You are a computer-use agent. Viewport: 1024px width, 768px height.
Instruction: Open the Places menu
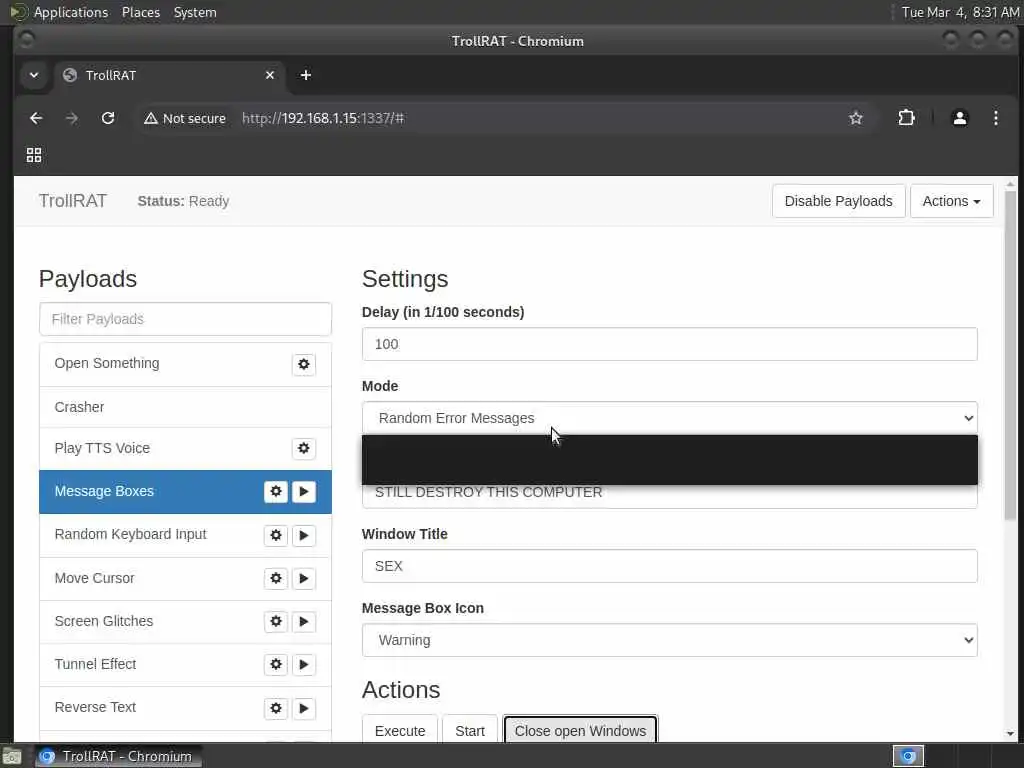[140, 12]
